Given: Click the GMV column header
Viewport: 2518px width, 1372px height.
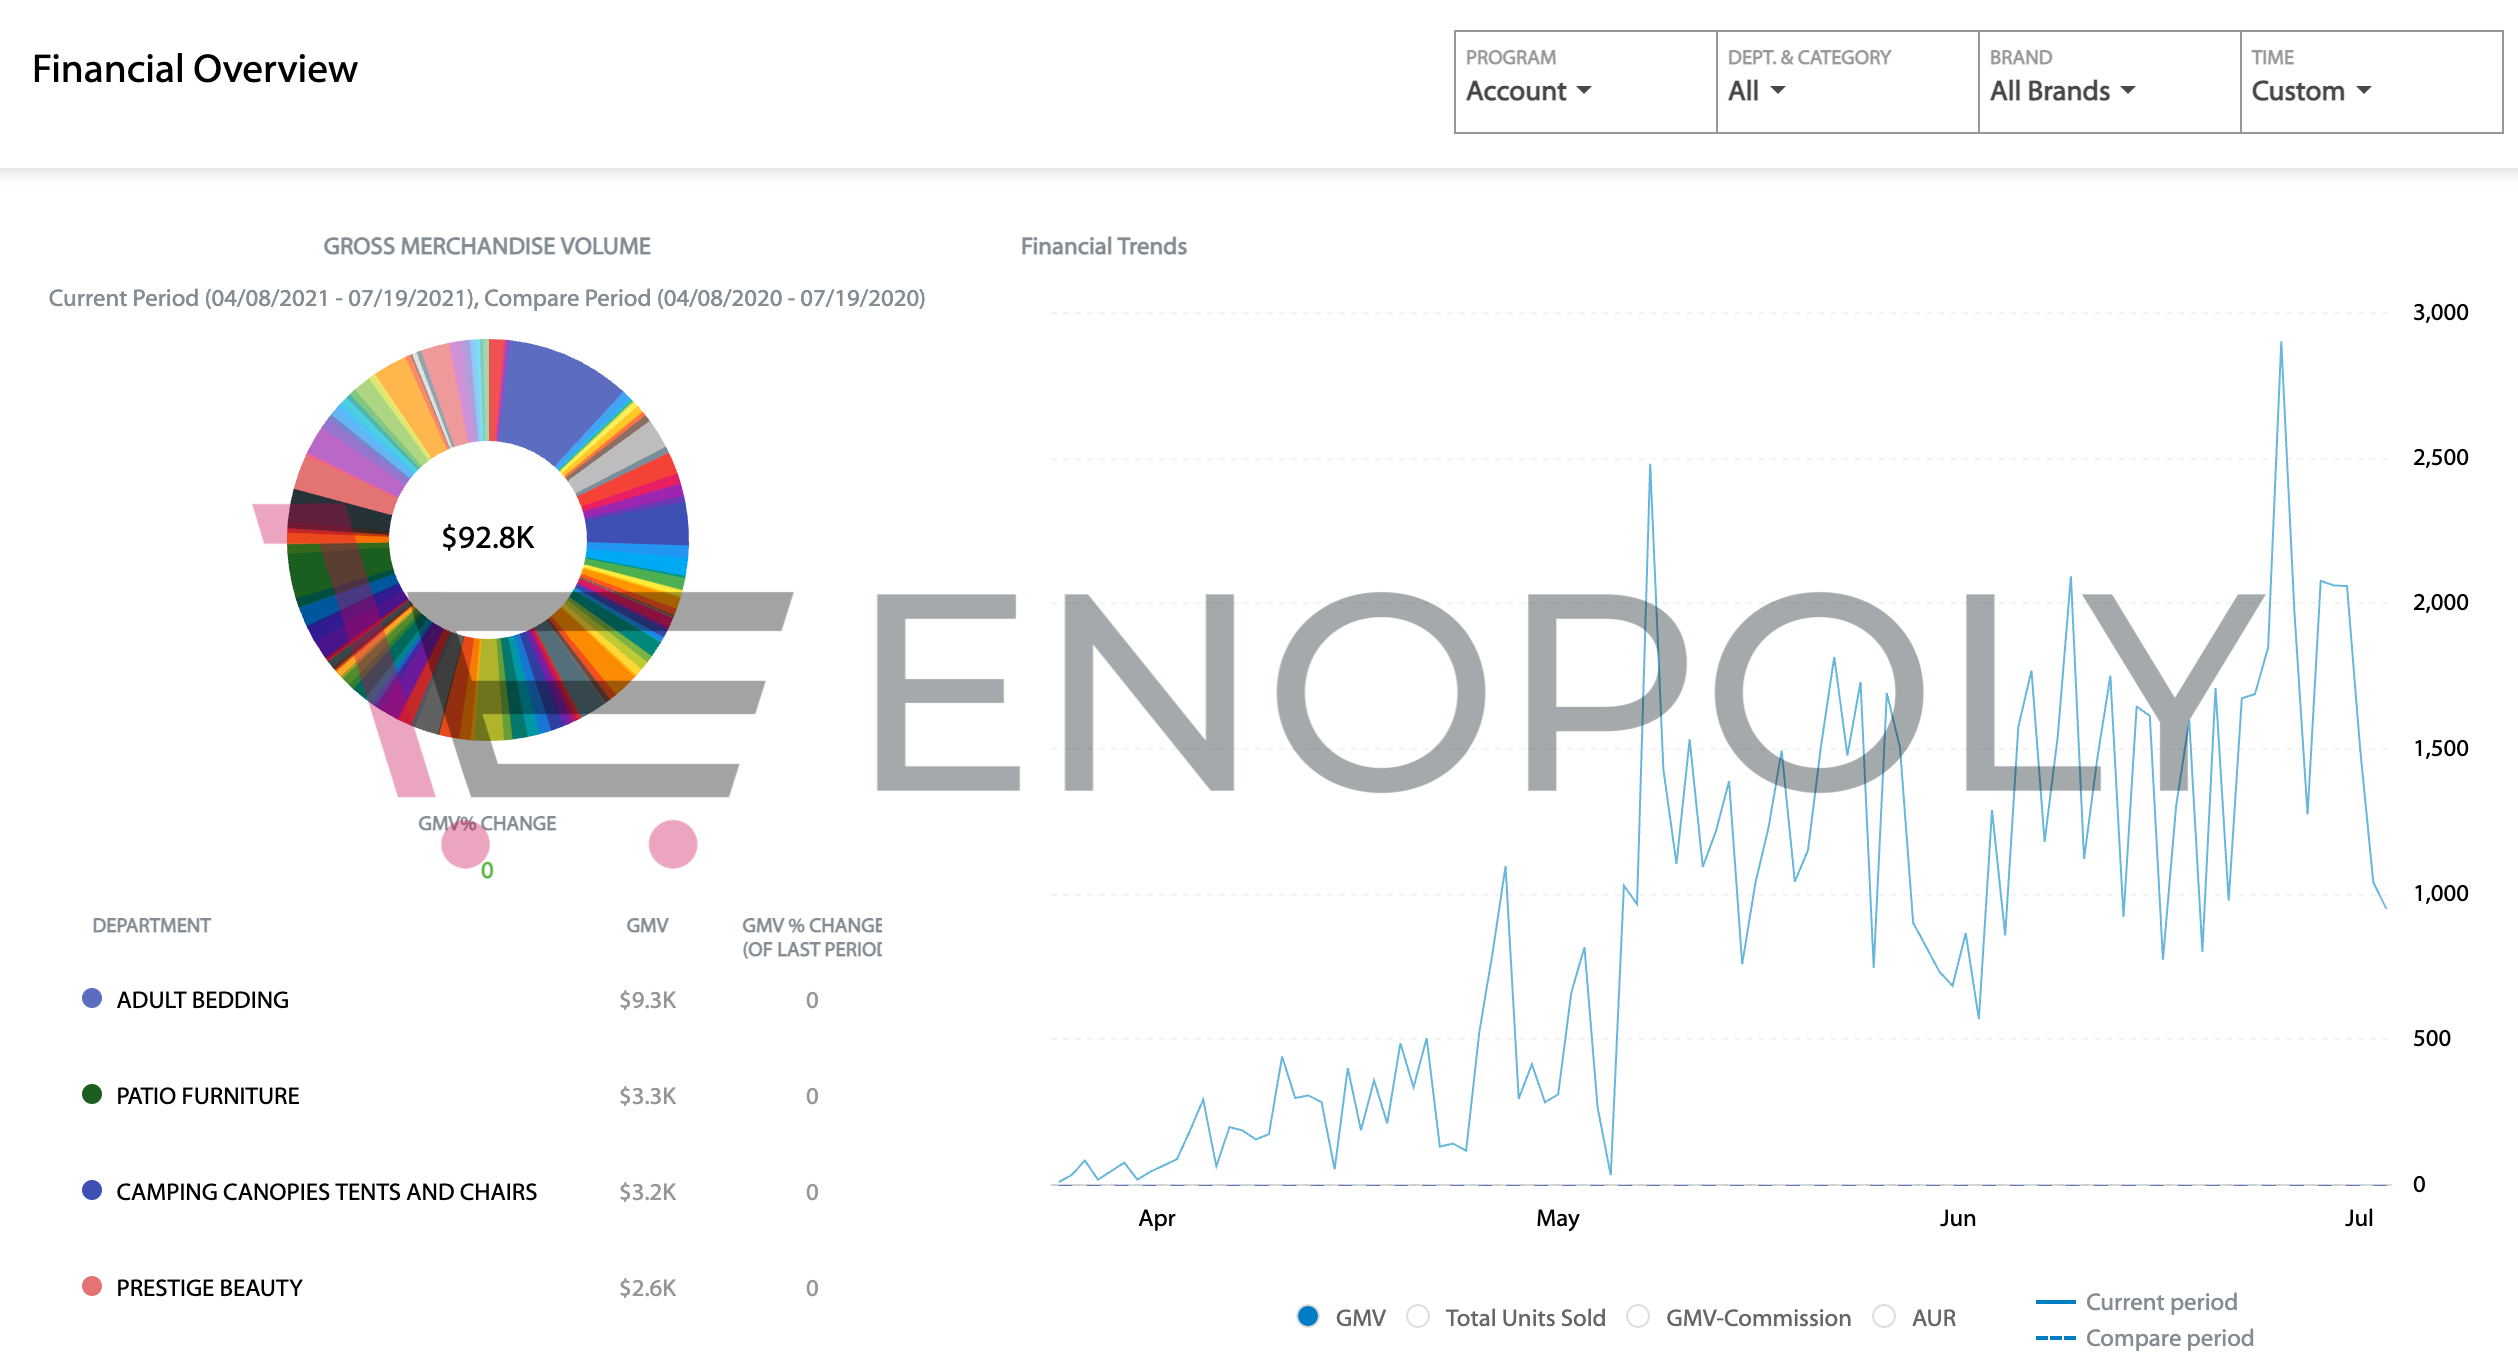Looking at the screenshot, I should tap(647, 926).
